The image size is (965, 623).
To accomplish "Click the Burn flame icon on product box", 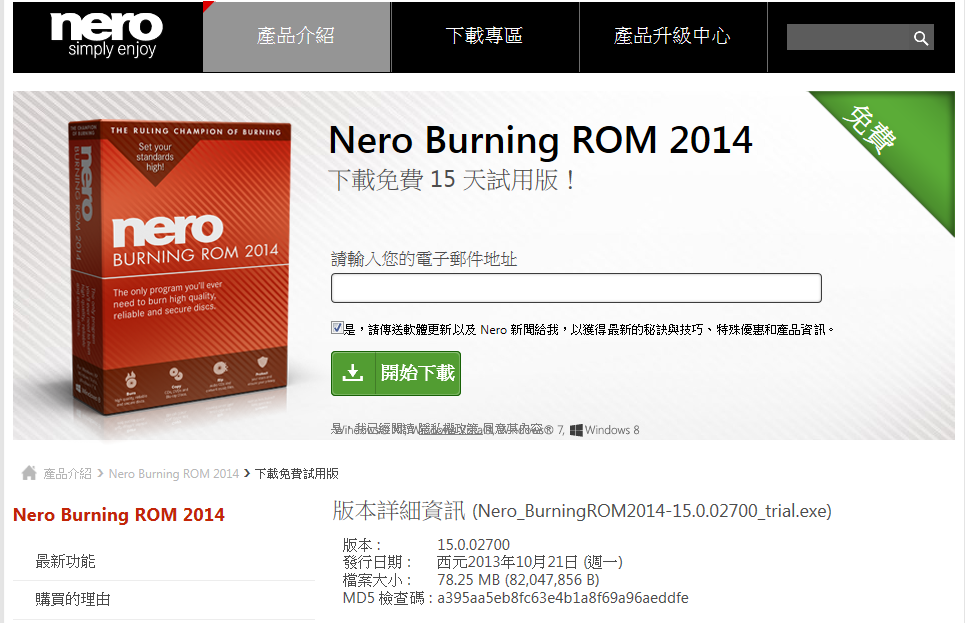I will 130,380.
